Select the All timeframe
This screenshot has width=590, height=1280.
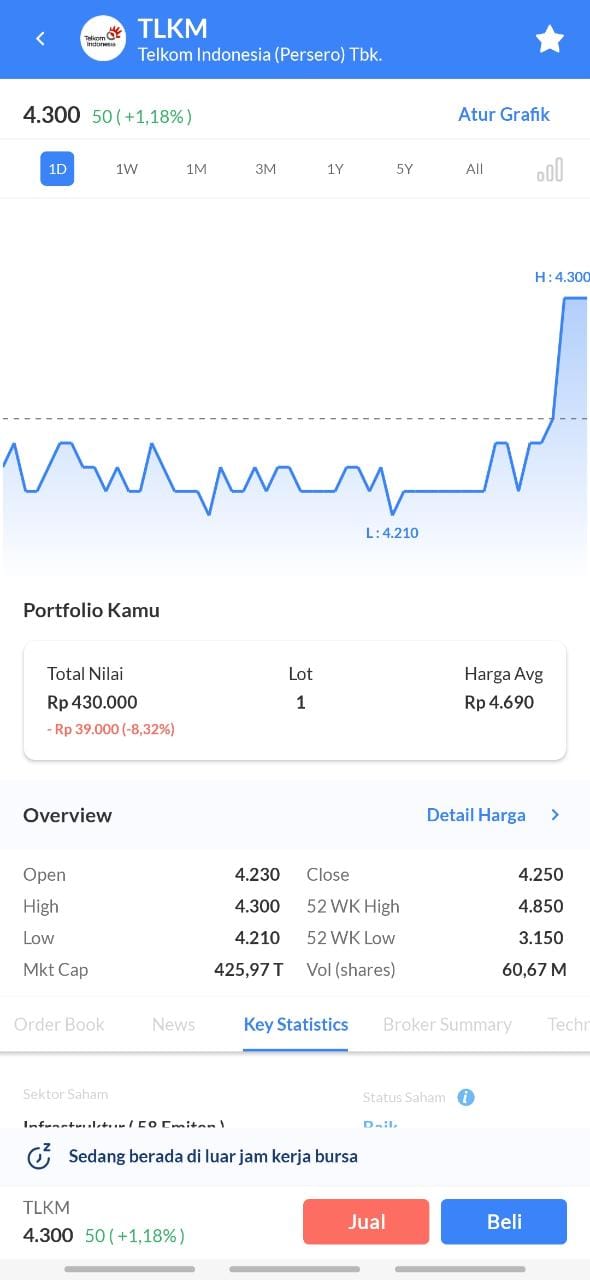pos(474,169)
